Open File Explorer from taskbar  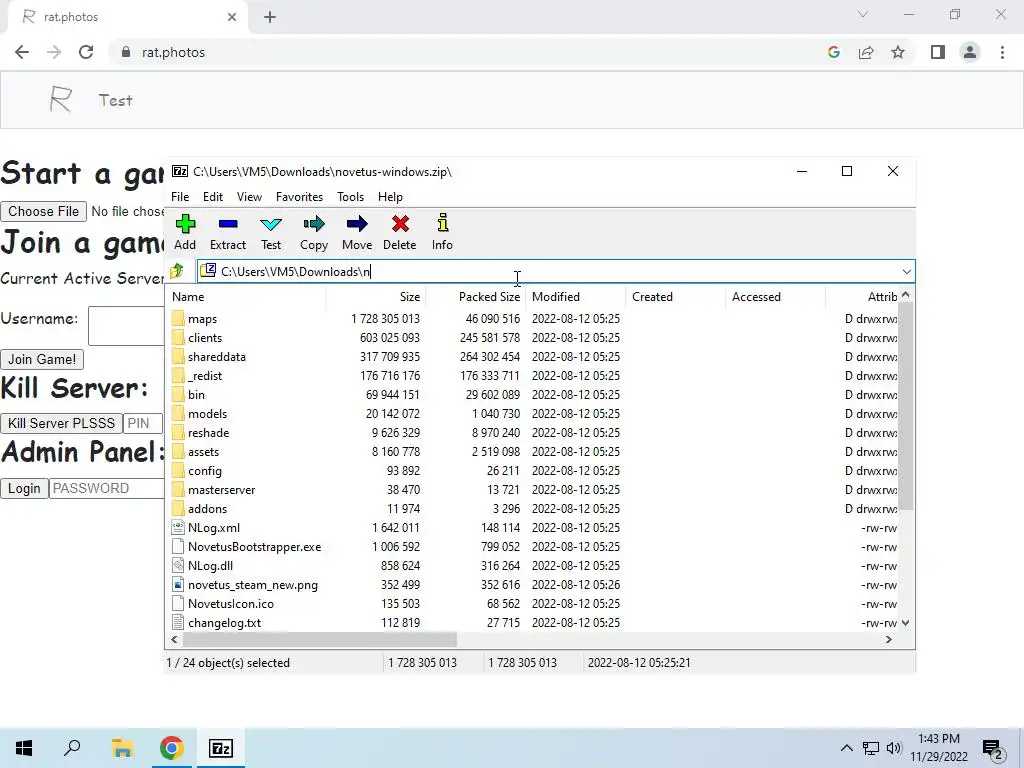point(122,748)
